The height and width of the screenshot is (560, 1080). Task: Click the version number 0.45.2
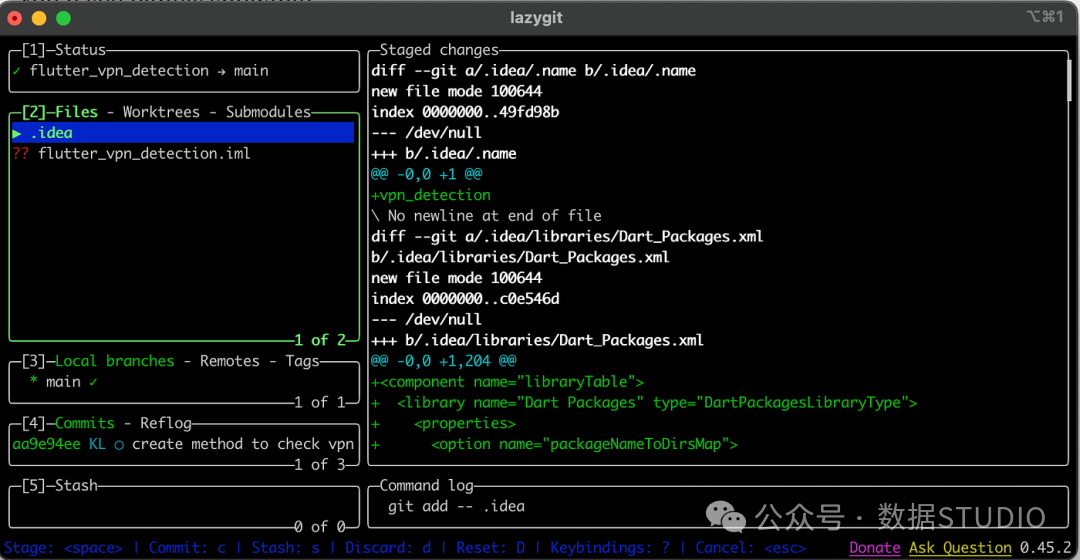(1046, 548)
